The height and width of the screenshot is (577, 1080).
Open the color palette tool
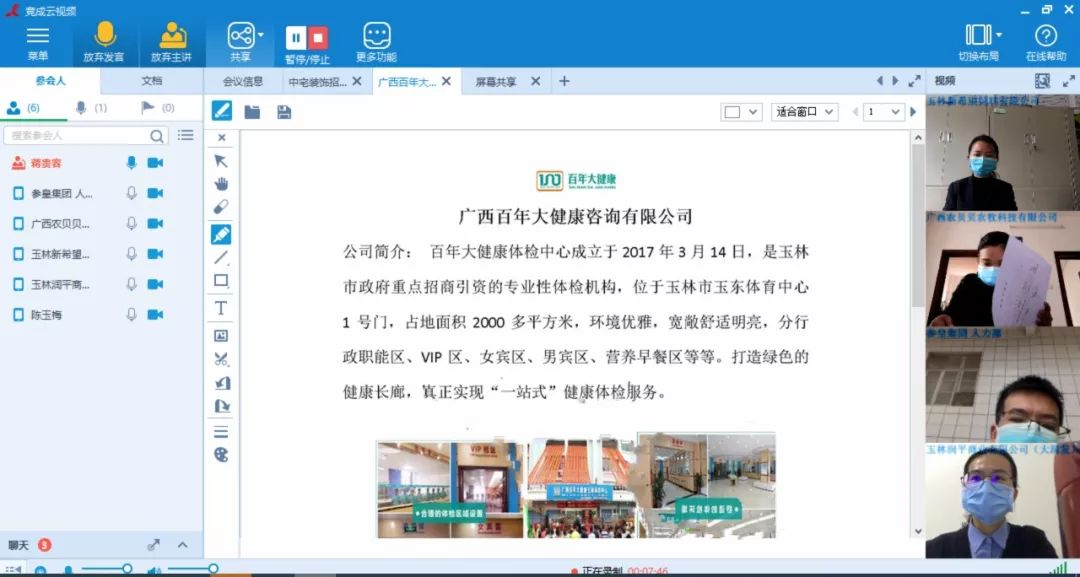pyautogui.click(x=221, y=454)
